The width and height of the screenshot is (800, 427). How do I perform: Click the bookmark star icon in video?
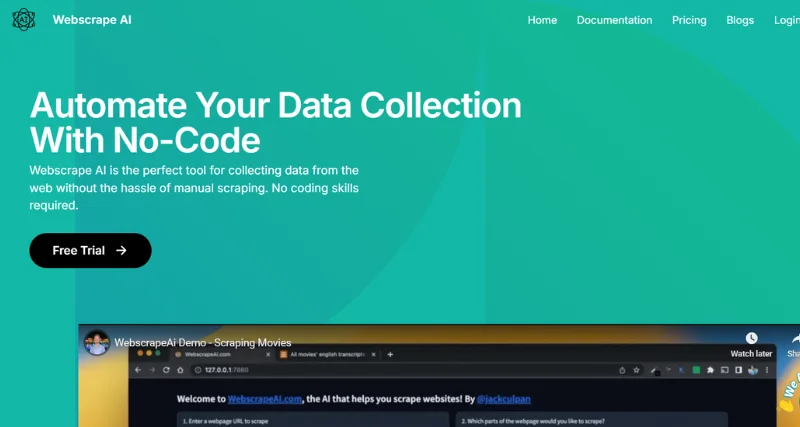(636, 370)
